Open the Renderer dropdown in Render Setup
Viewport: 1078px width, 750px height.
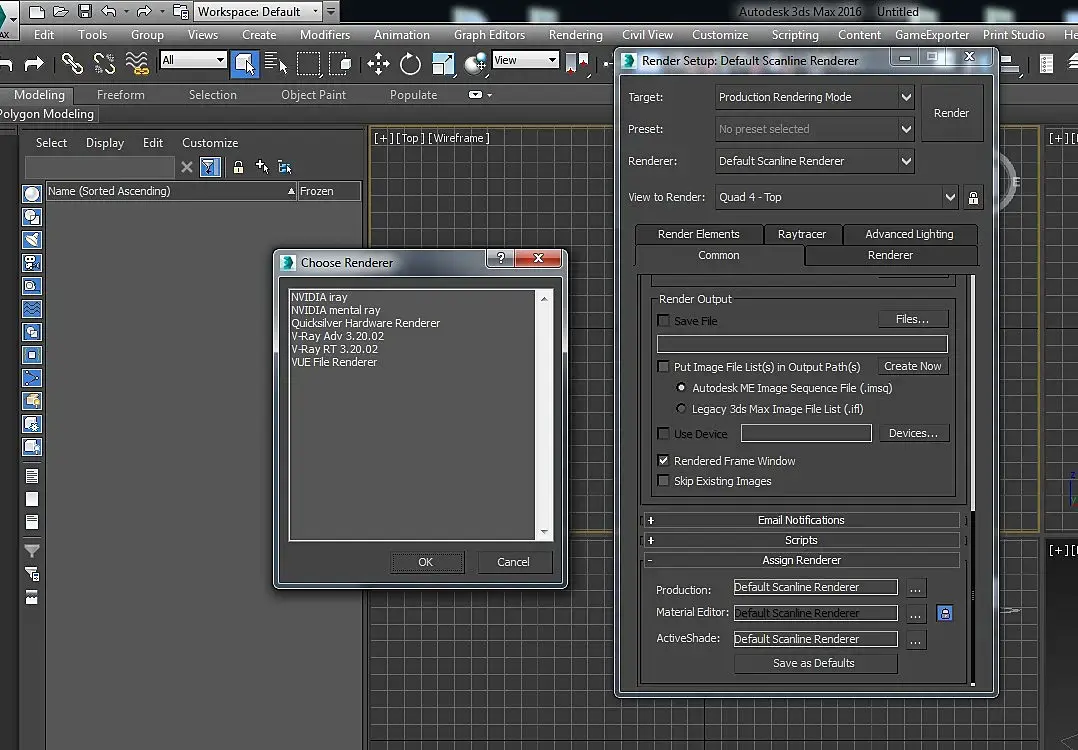pyautogui.click(x=906, y=161)
